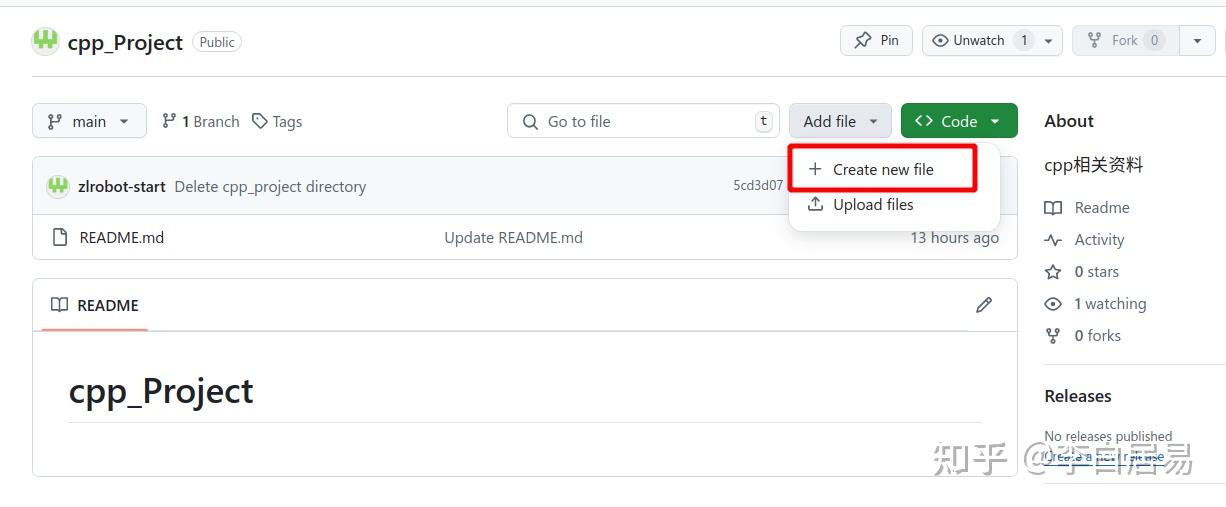Click the pencil edit README icon

[984, 305]
